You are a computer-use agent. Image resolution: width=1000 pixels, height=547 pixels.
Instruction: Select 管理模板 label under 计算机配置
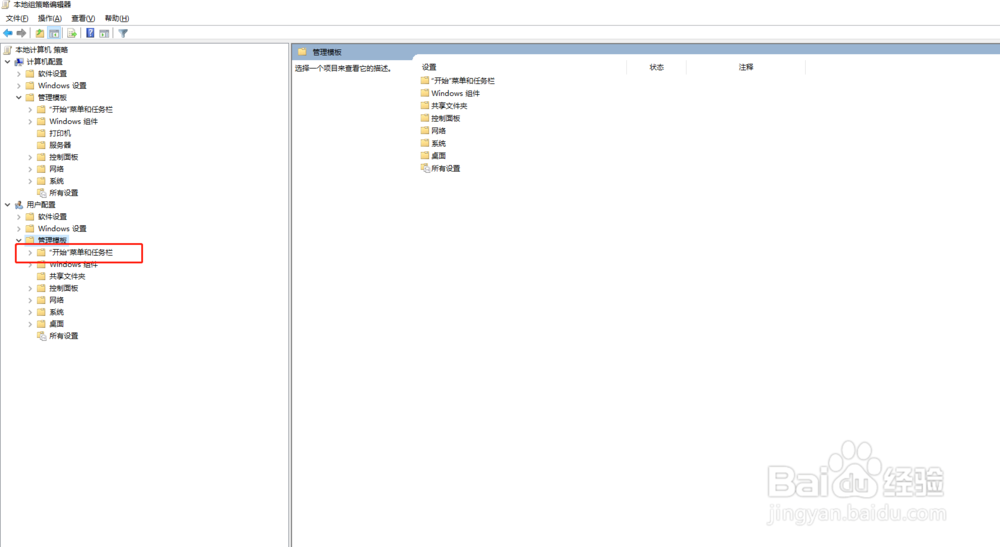coord(52,98)
